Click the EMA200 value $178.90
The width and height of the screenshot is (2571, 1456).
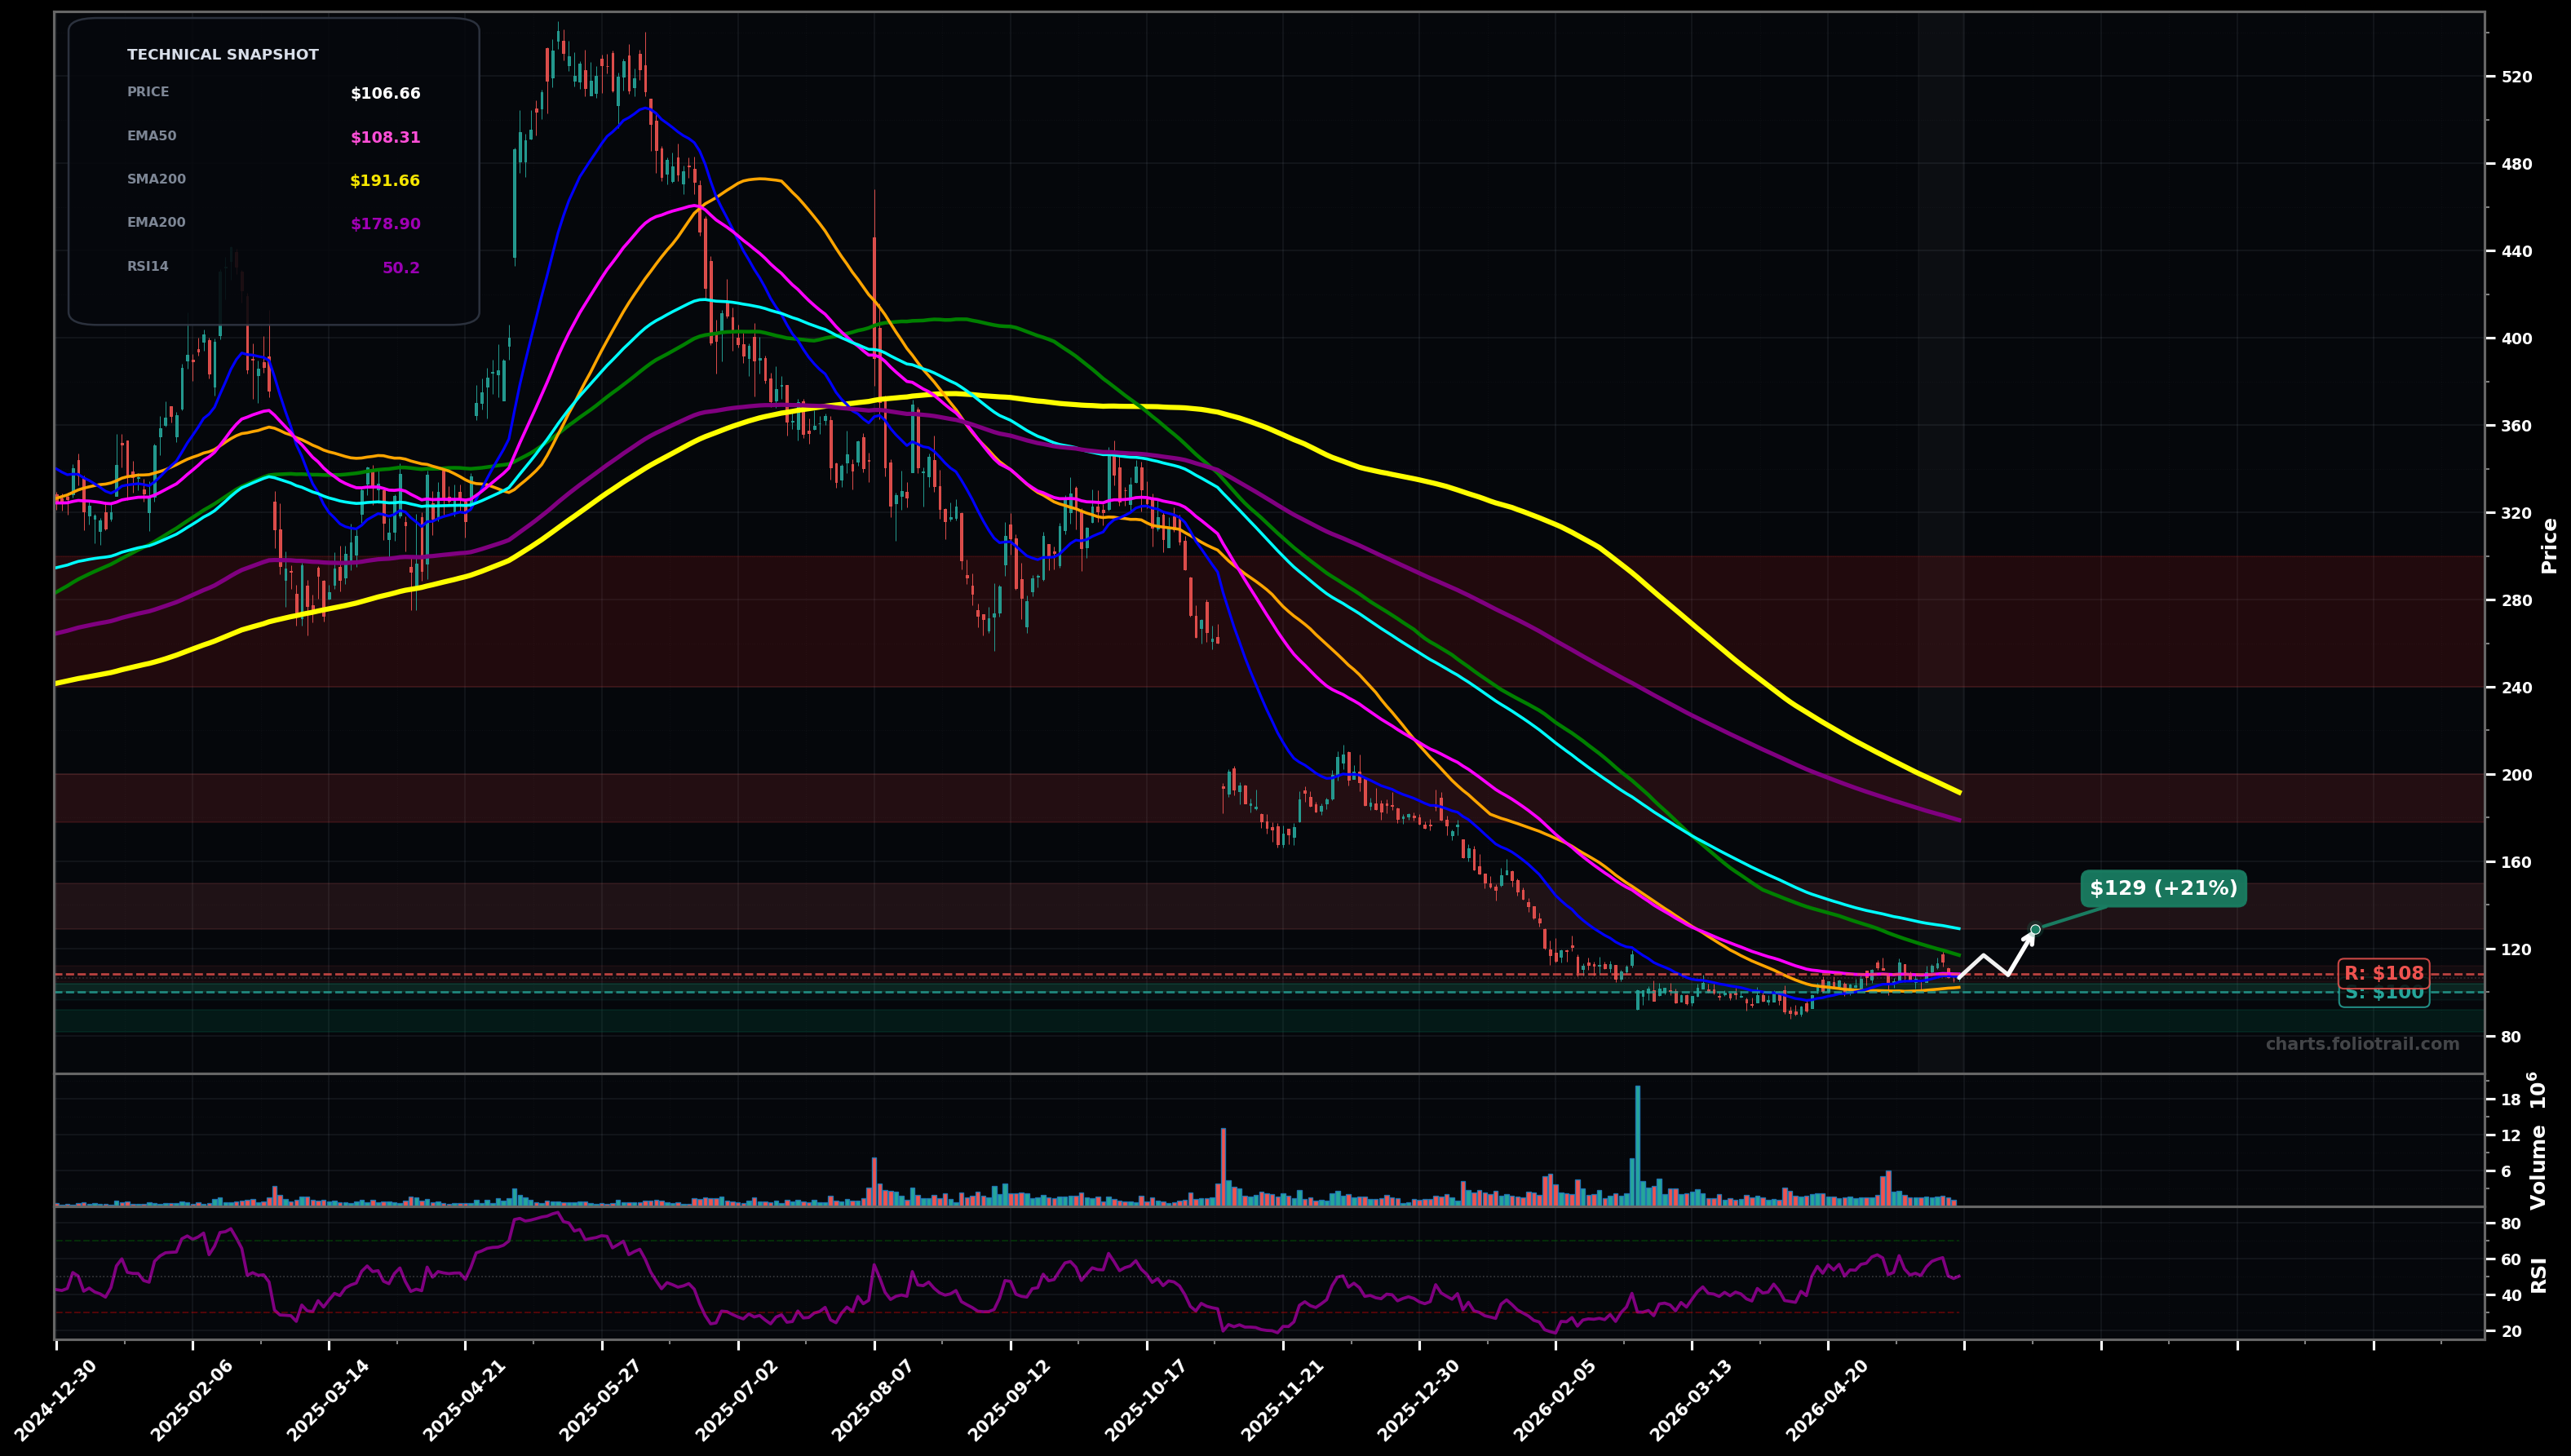pyautogui.click(x=385, y=224)
